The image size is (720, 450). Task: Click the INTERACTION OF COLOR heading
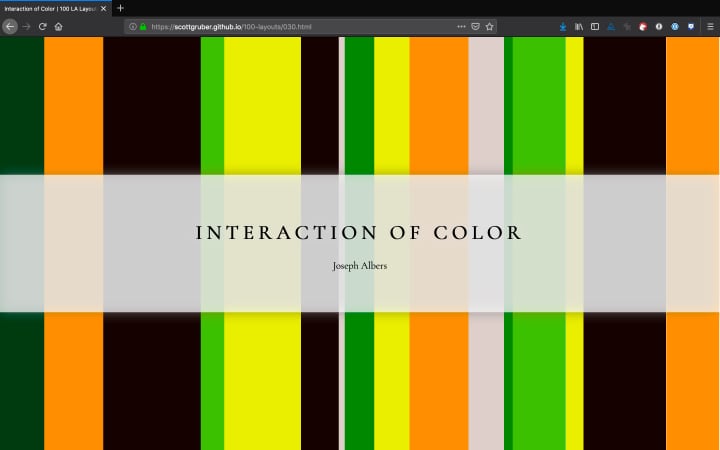(359, 233)
